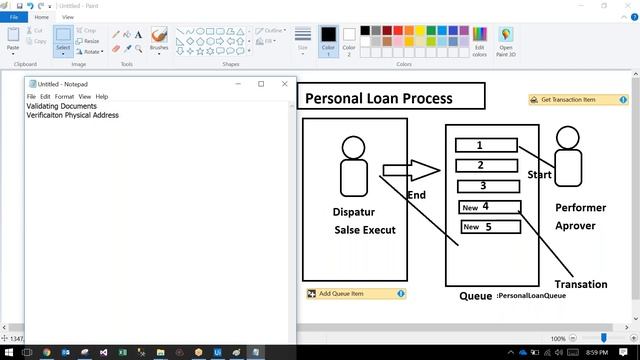Viewport: 640px width, 360px height.
Task: Click the zoom out minus button
Action: 573,338
